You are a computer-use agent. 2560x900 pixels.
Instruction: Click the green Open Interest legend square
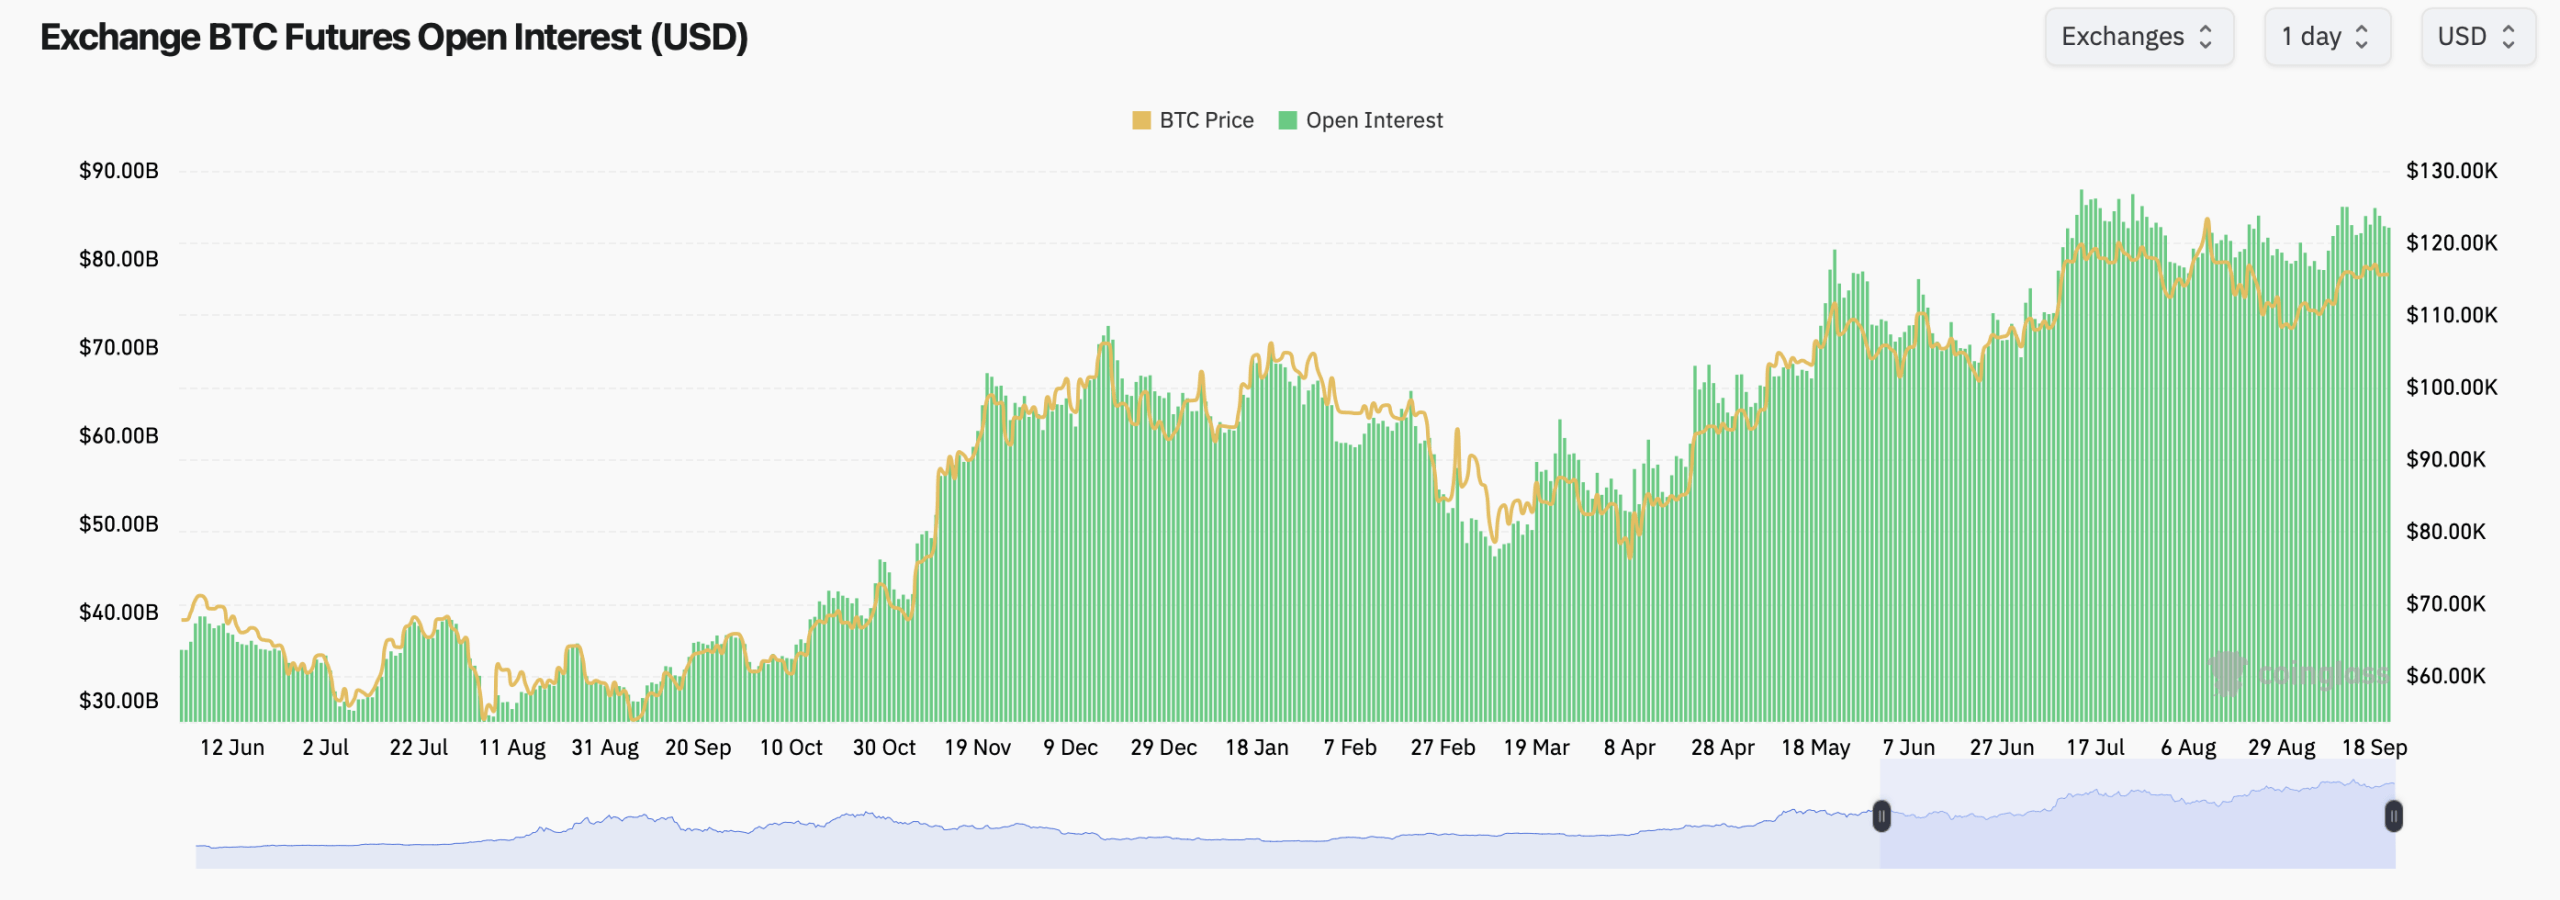(1290, 120)
